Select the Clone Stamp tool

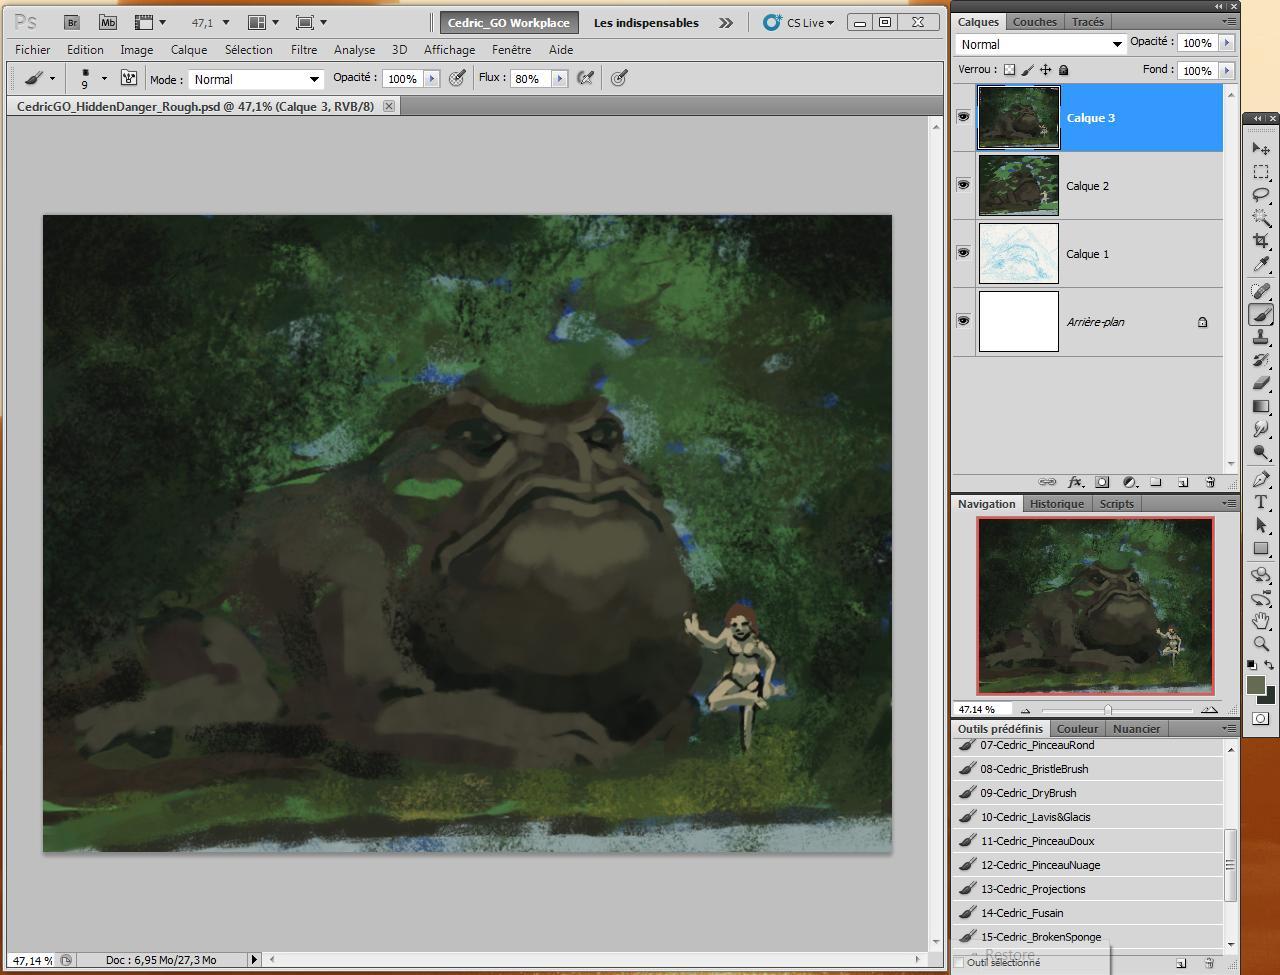click(1261, 338)
